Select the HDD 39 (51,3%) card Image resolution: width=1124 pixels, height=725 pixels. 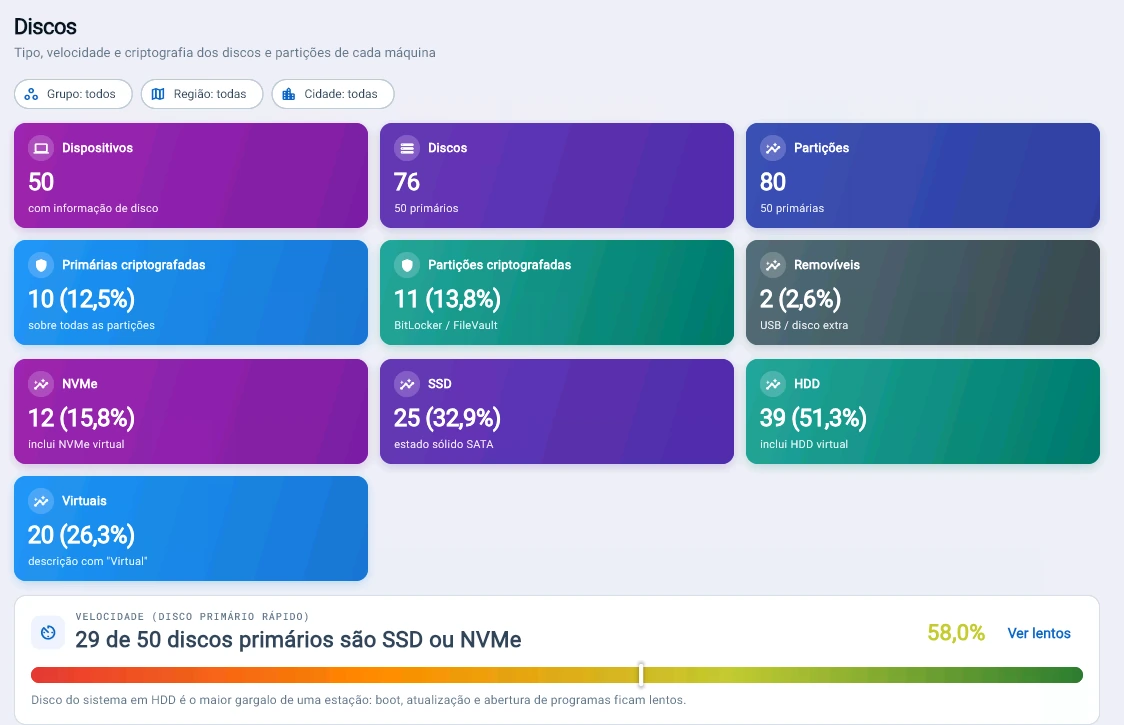[x=923, y=412]
